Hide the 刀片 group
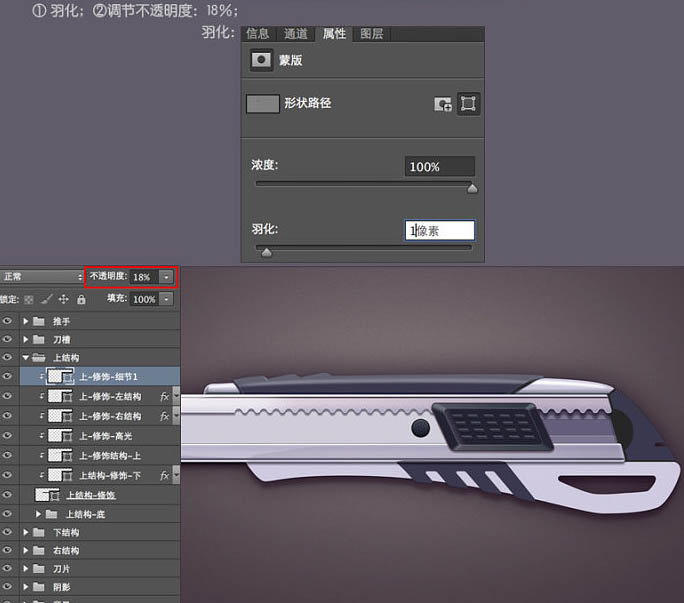Screen dimensions: 684x603 (7, 568)
